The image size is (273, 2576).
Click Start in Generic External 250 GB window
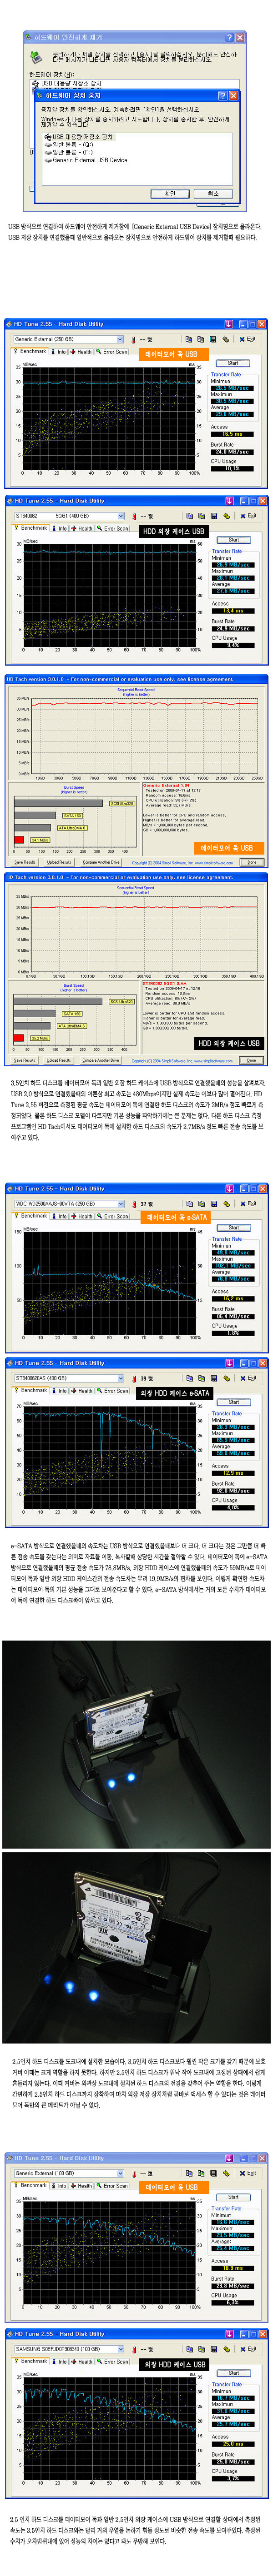(233, 363)
